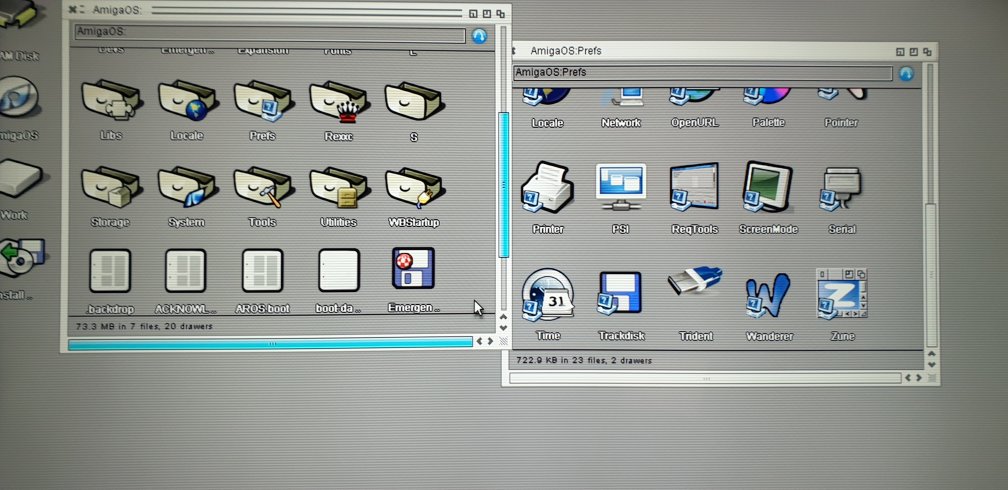Go to parent directory in Prefs window
The width and height of the screenshot is (1008, 490).
coord(906,74)
